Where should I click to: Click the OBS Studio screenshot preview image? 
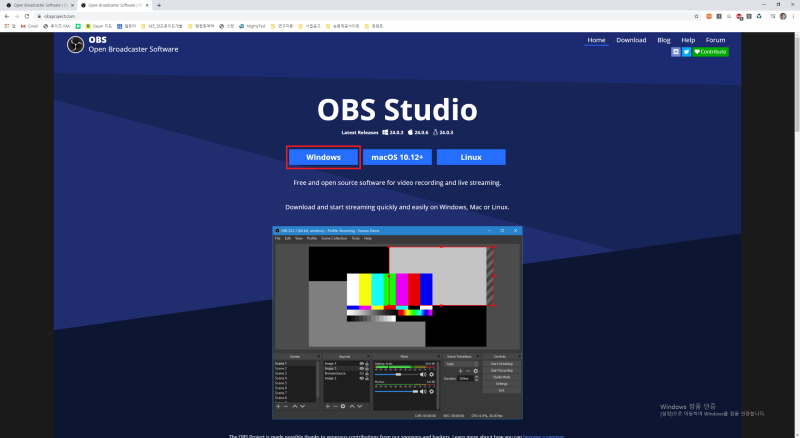click(x=397, y=323)
